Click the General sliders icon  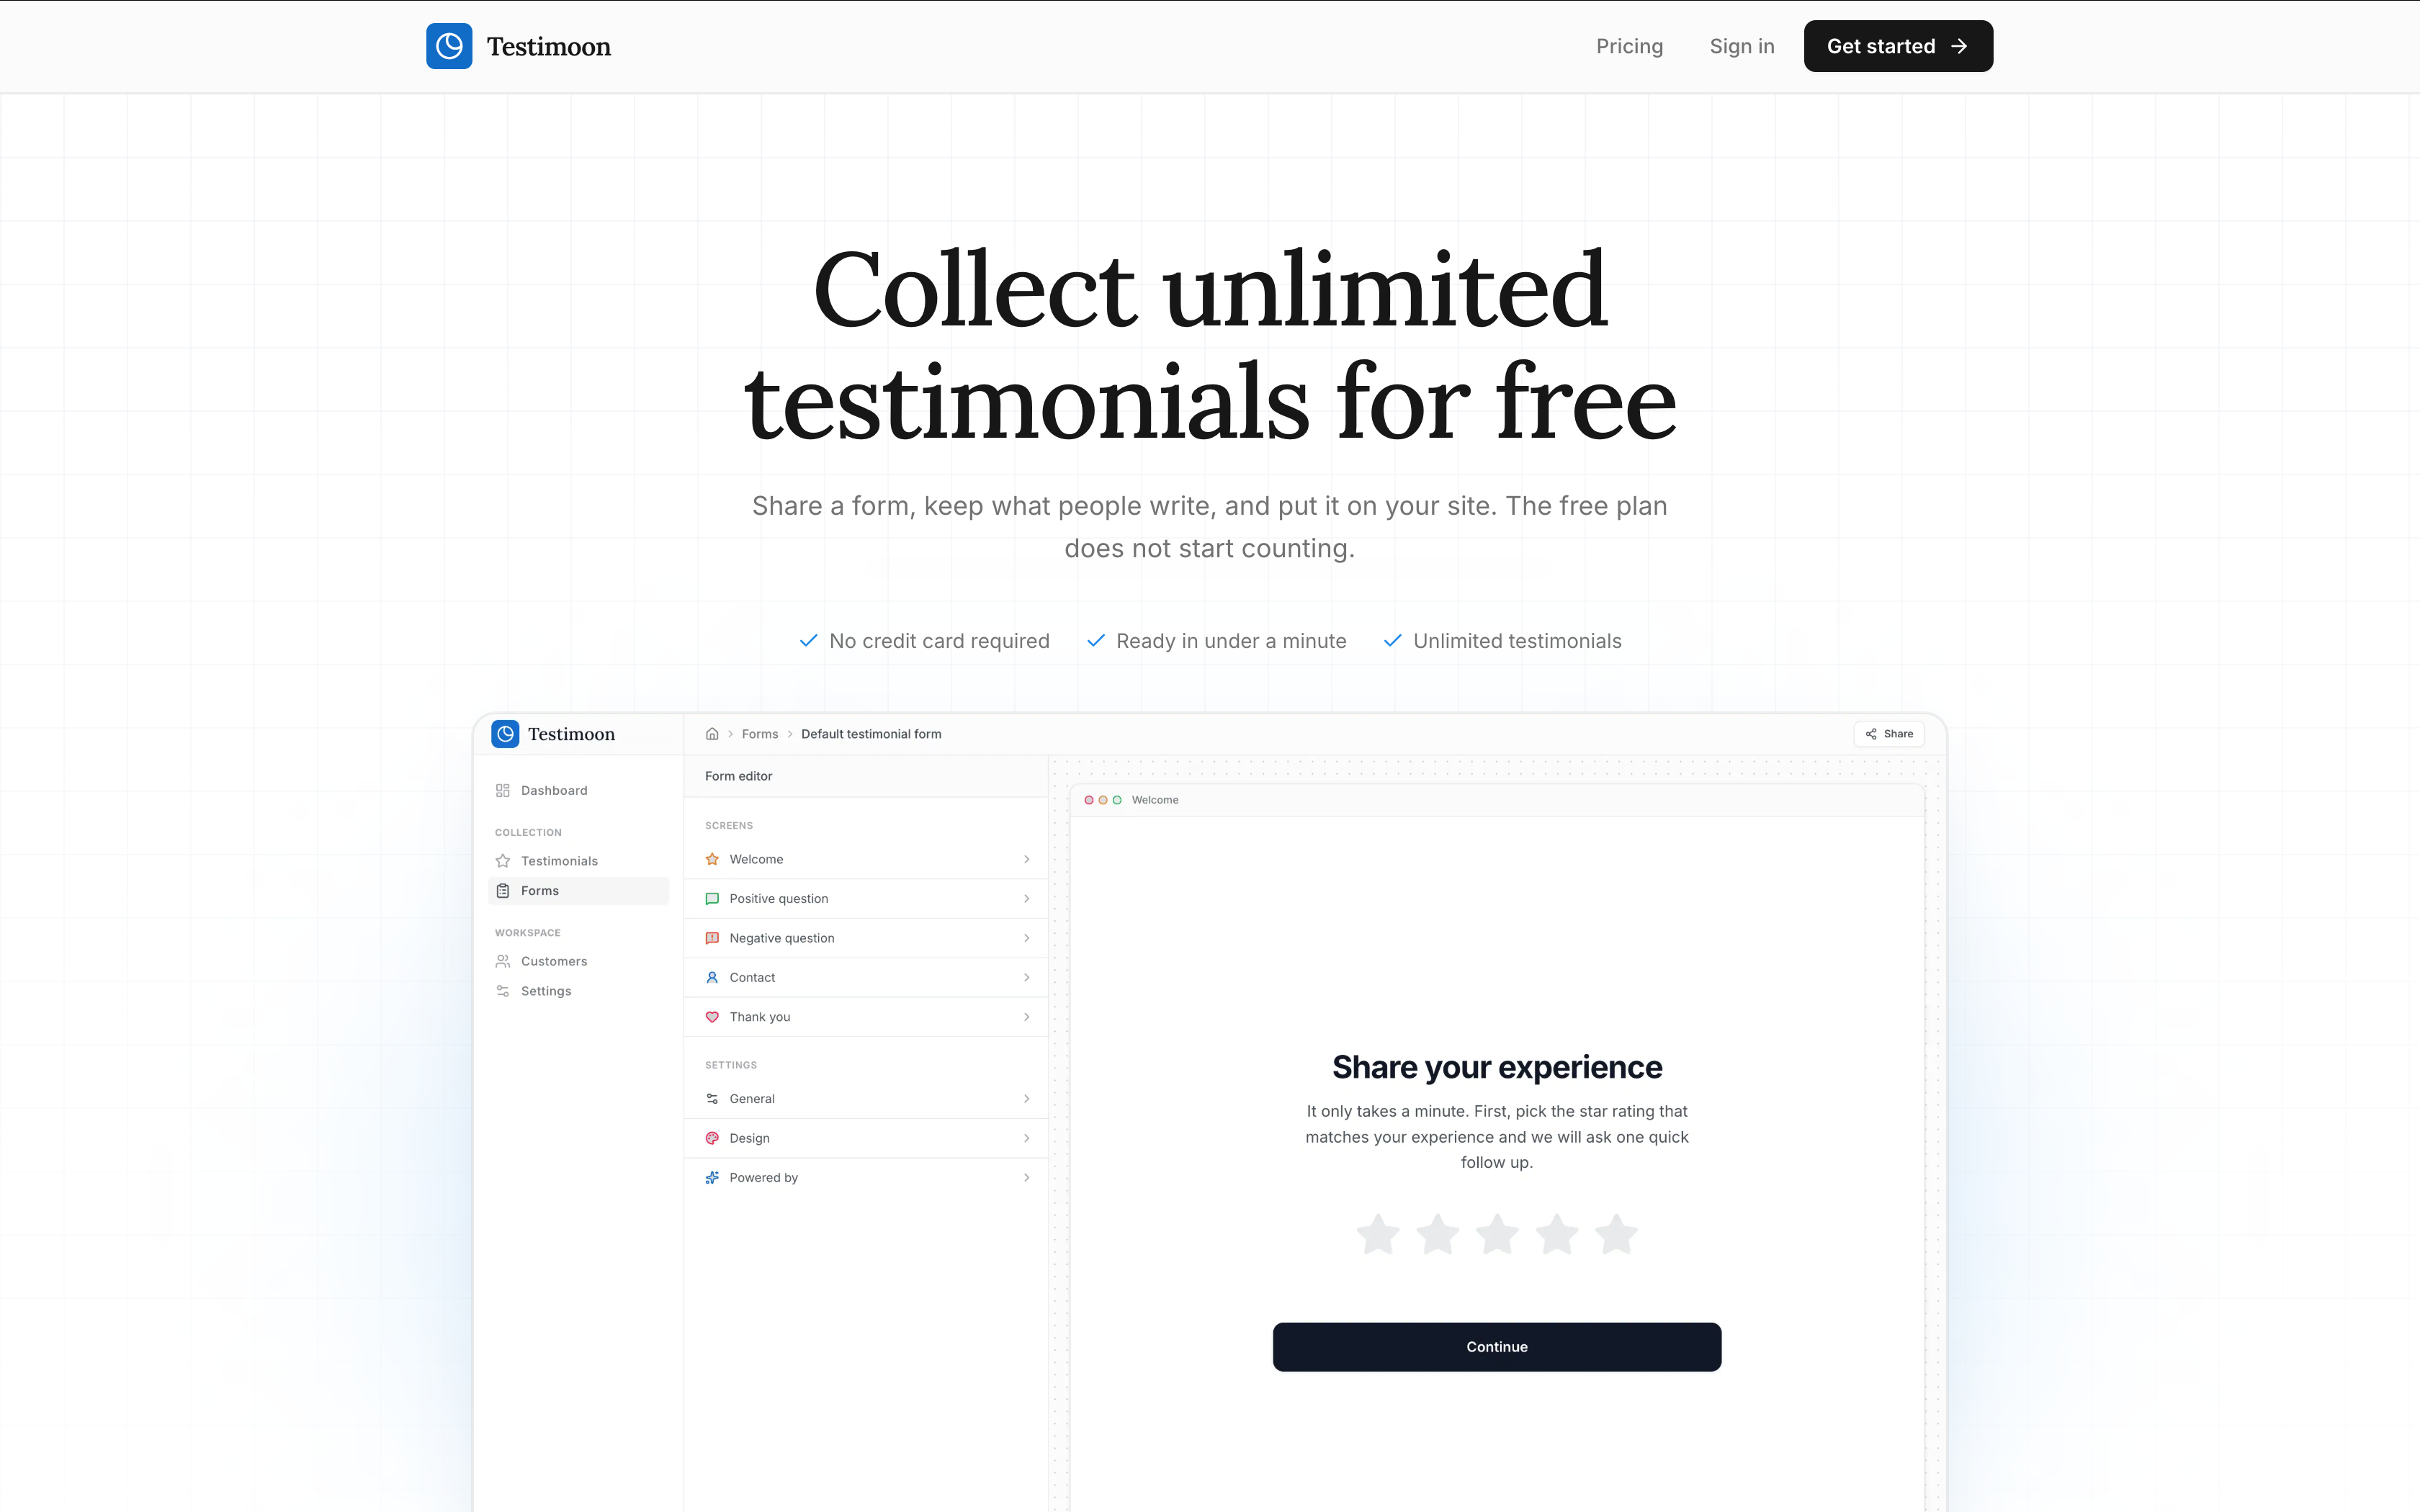712,1099
